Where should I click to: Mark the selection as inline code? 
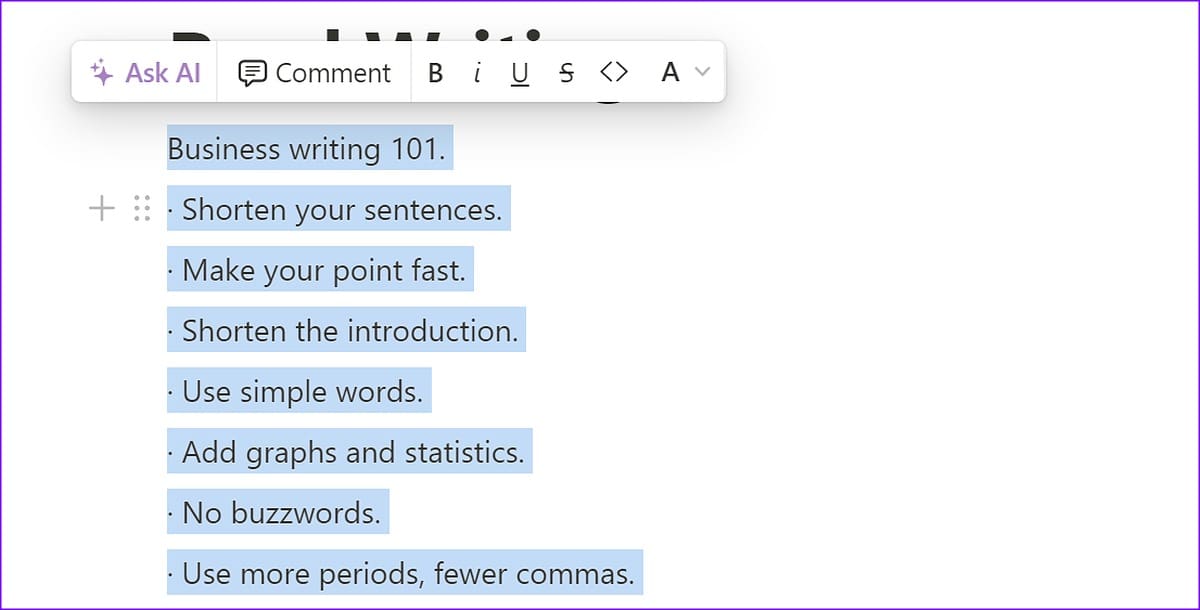pyautogui.click(x=614, y=73)
